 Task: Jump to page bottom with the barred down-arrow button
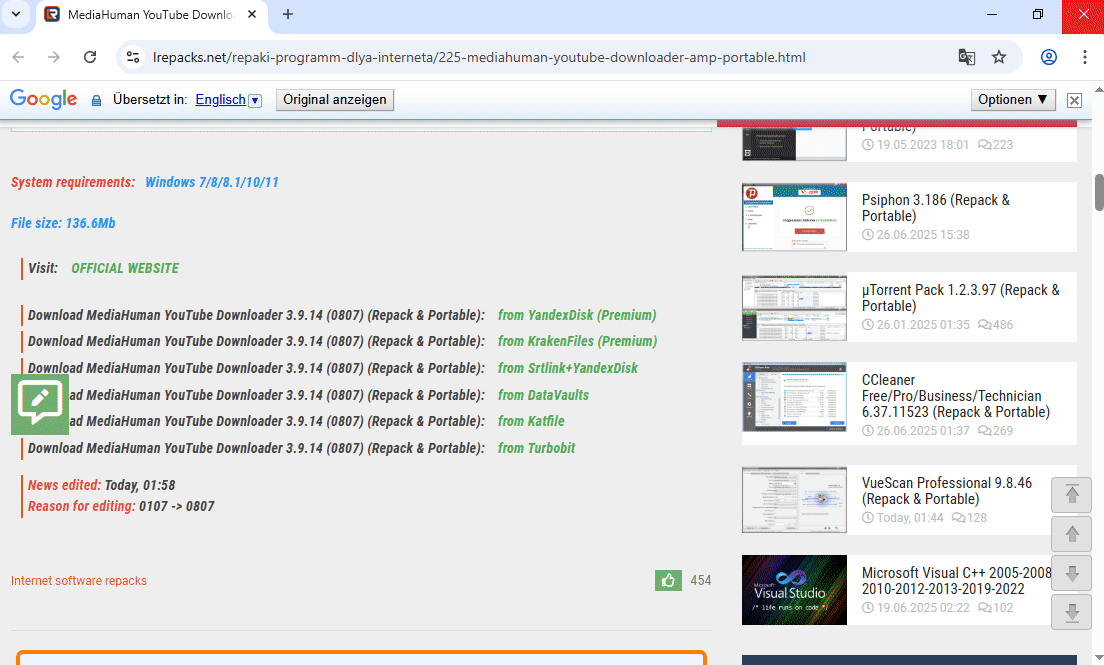1072,612
